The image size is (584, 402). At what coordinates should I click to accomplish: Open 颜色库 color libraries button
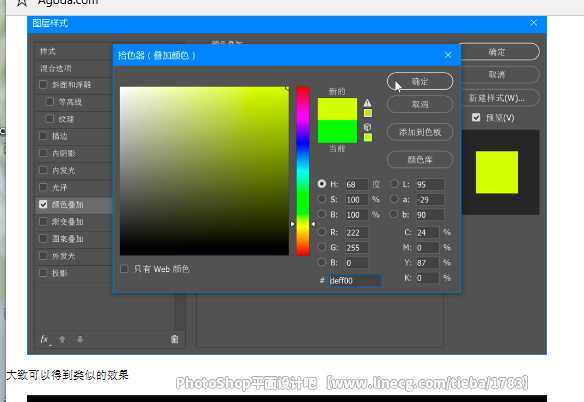[420, 159]
